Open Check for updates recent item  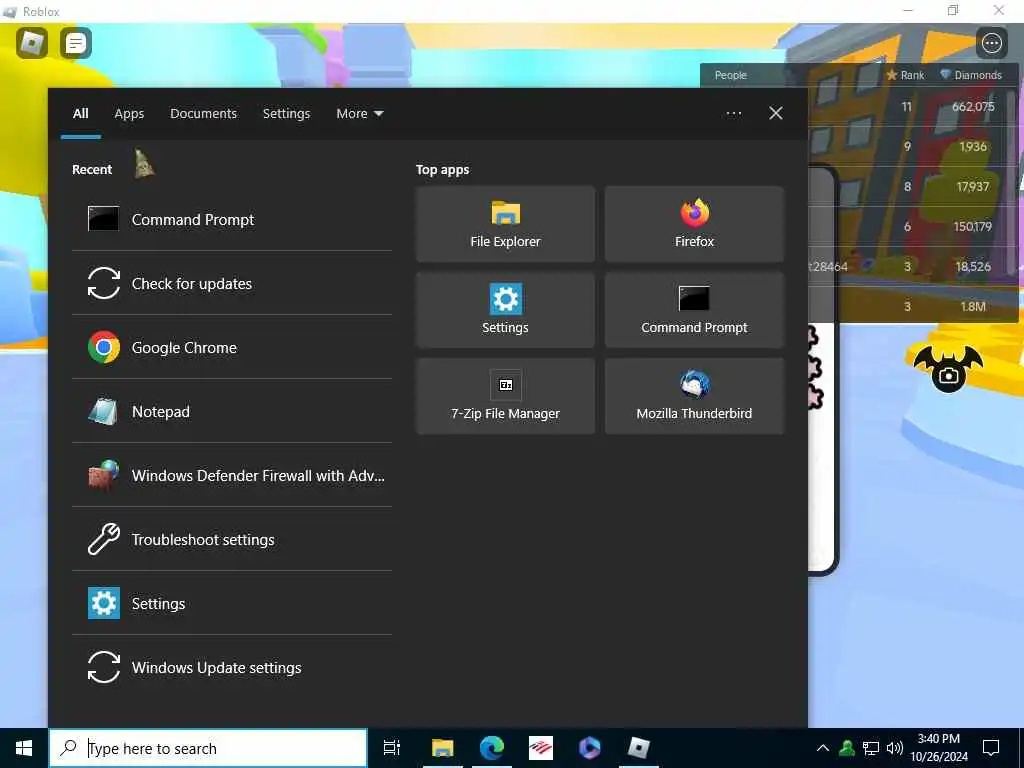click(x=232, y=283)
